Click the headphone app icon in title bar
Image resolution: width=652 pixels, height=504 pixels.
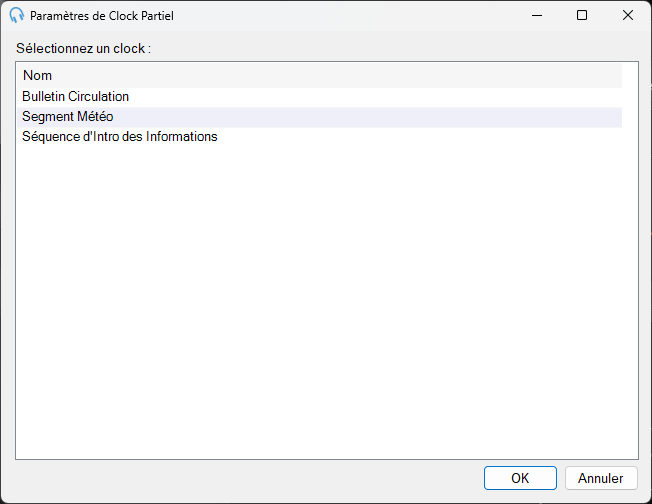coord(17,15)
